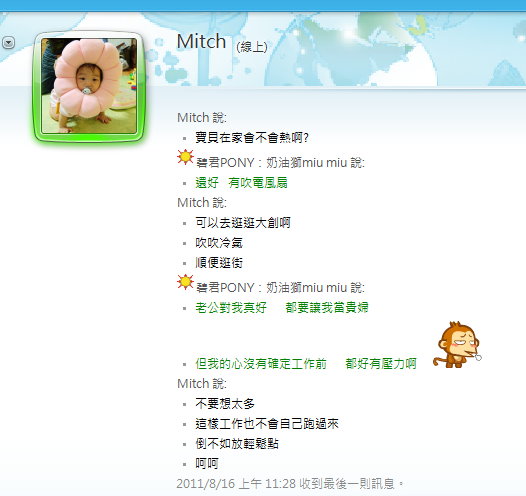The width and height of the screenshot is (526, 496).
Task: Select message 倒不如放輕鬆點
Action: click(237, 444)
